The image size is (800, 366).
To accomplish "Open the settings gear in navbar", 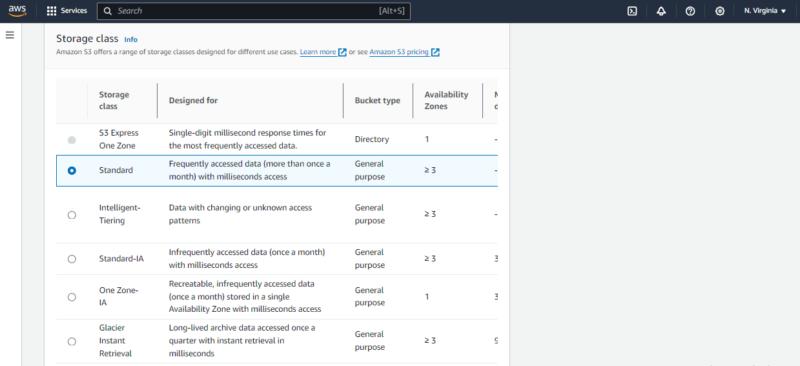I will point(719,11).
